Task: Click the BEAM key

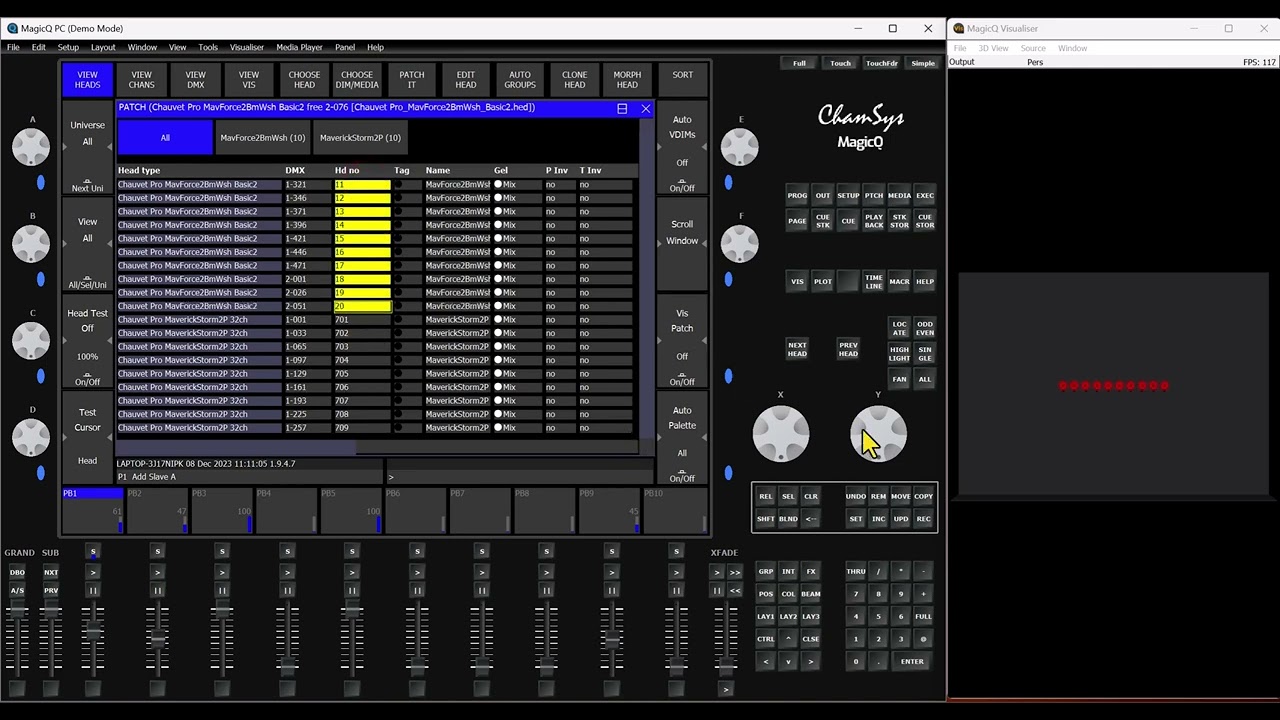Action: pyautogui.click(x=811, y=594)
